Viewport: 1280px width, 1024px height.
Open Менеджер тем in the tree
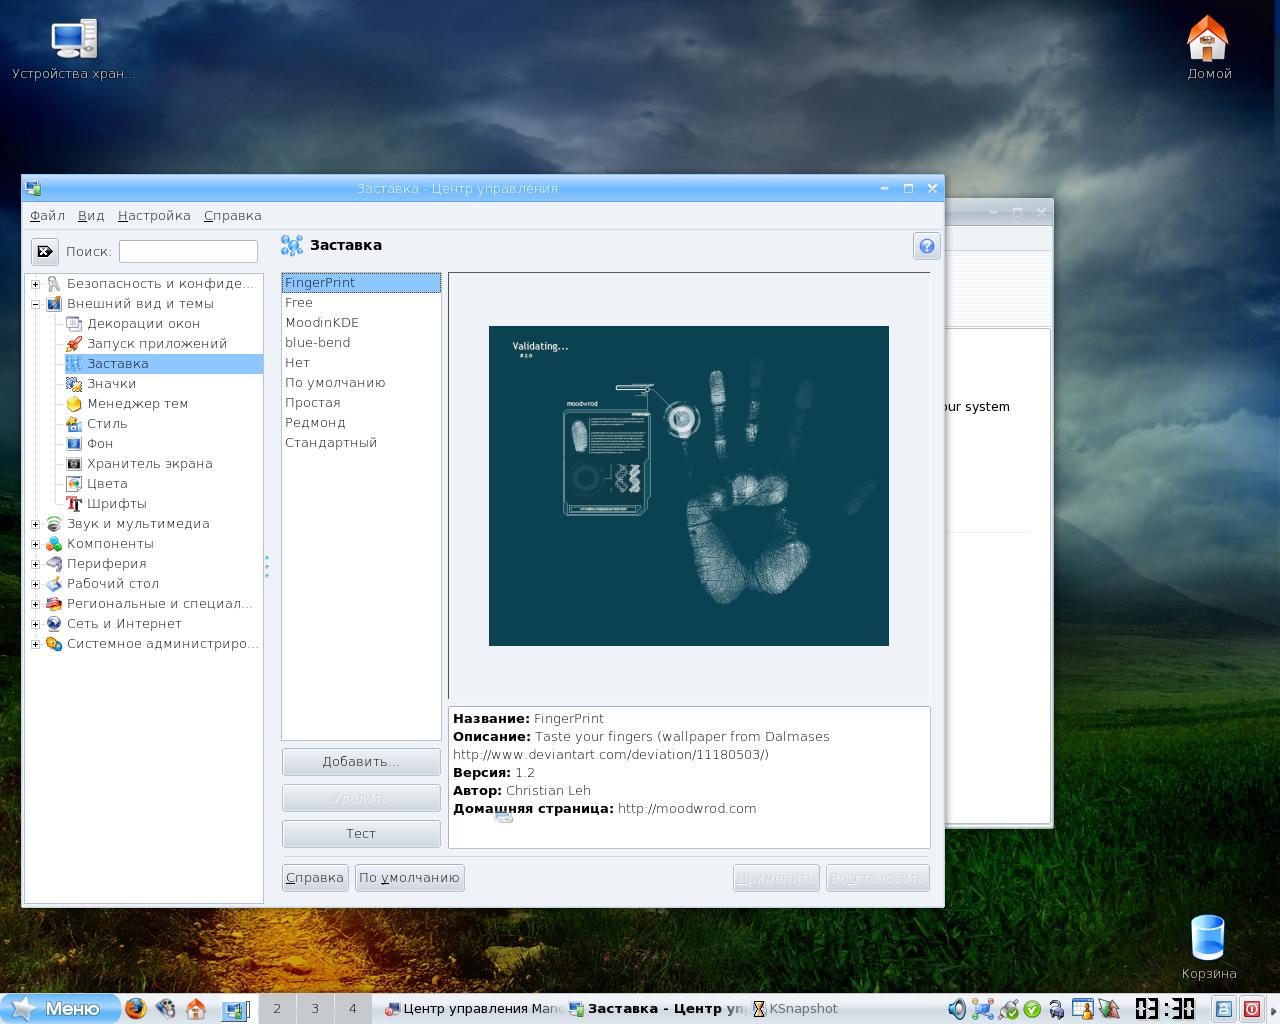point(137,403)
